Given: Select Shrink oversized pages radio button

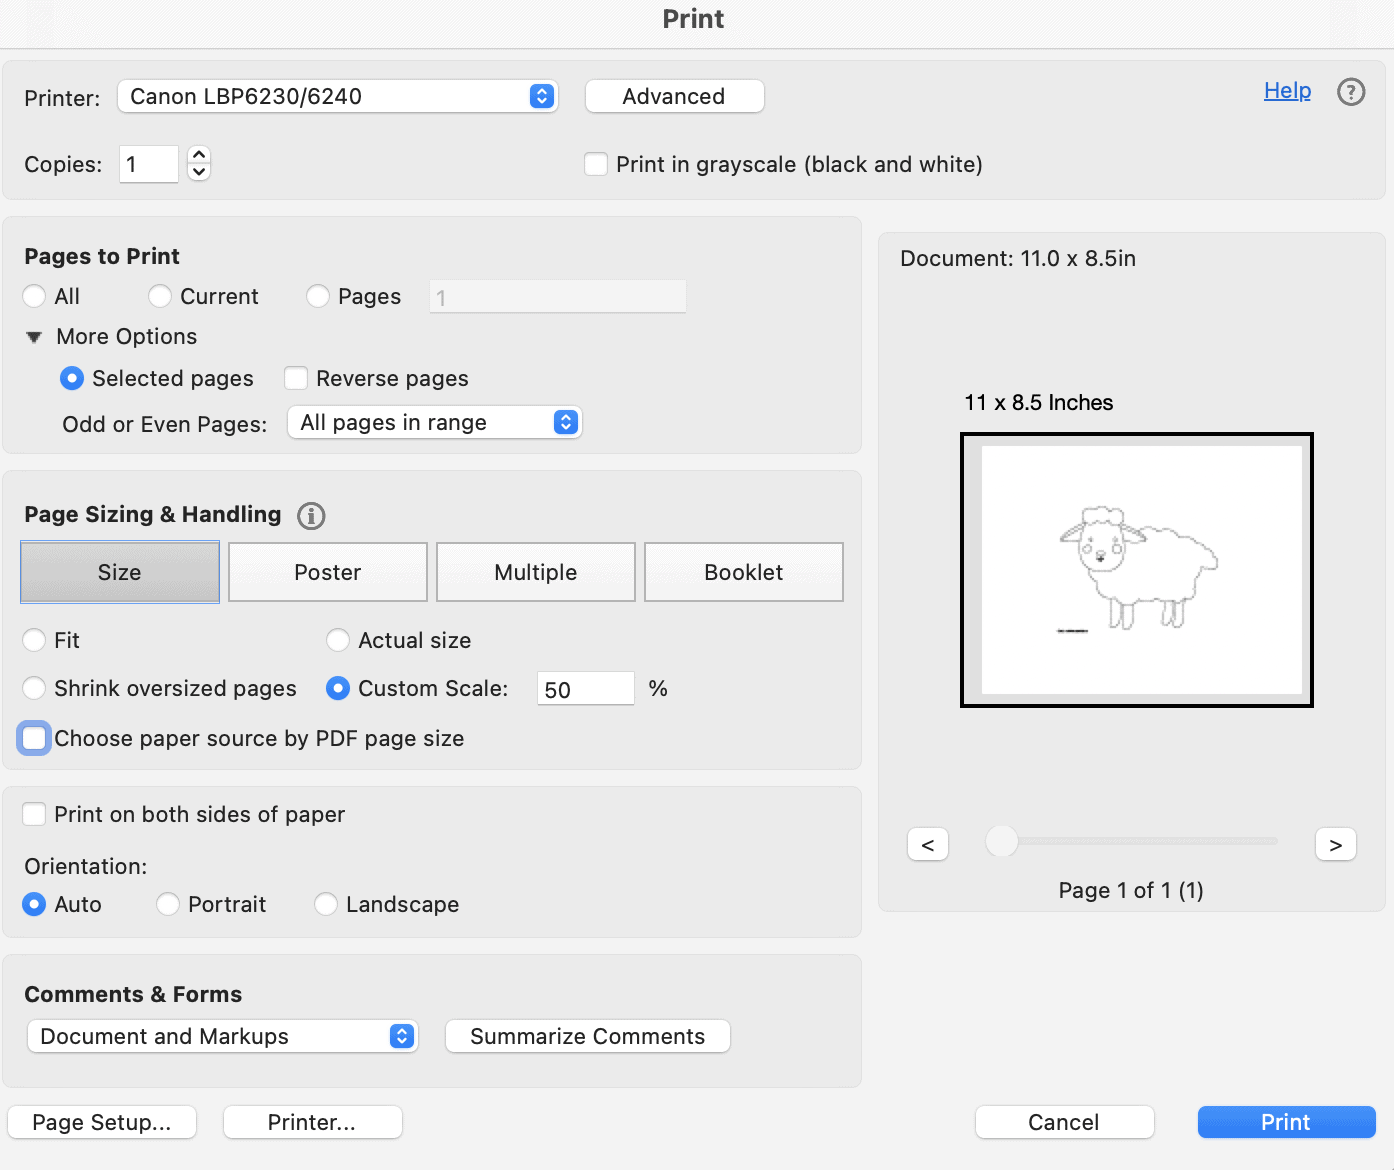Looking at the screenshot, I should tap(34, 688).
